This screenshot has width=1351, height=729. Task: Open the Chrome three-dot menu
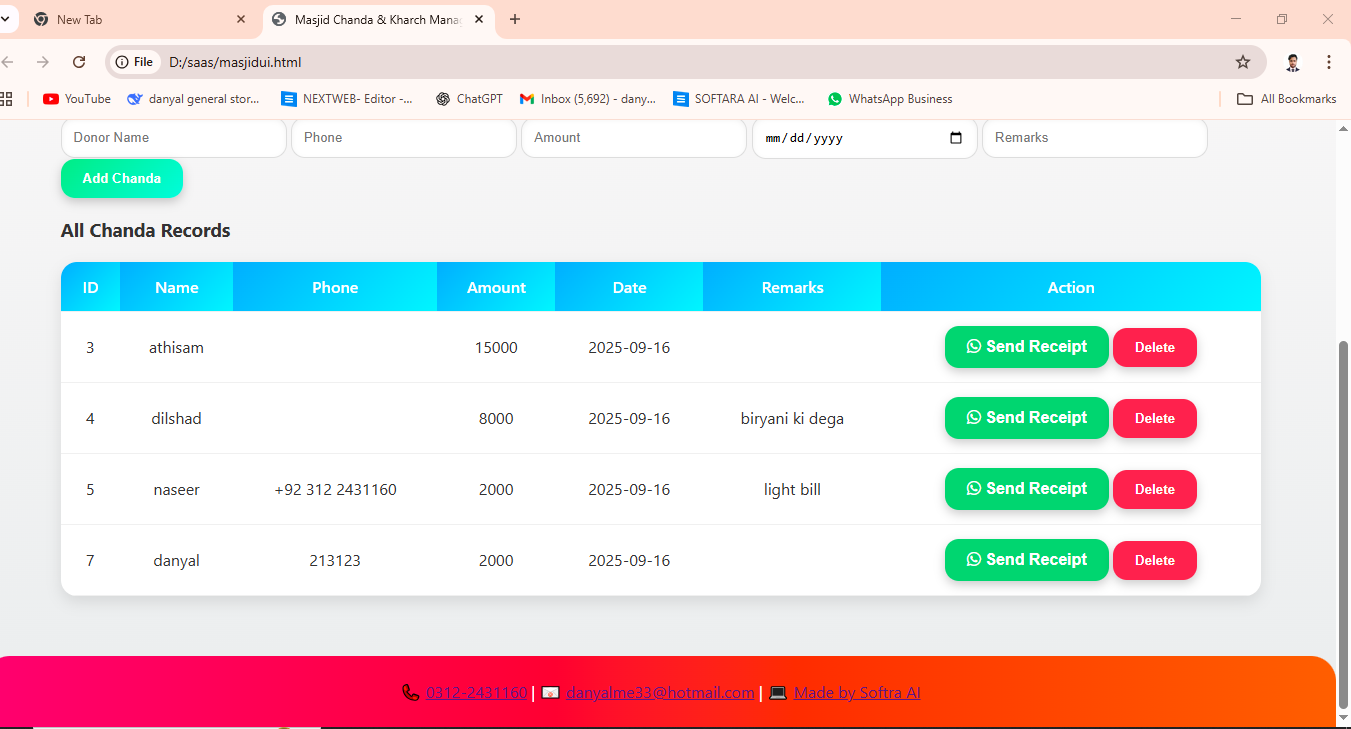1329,62
